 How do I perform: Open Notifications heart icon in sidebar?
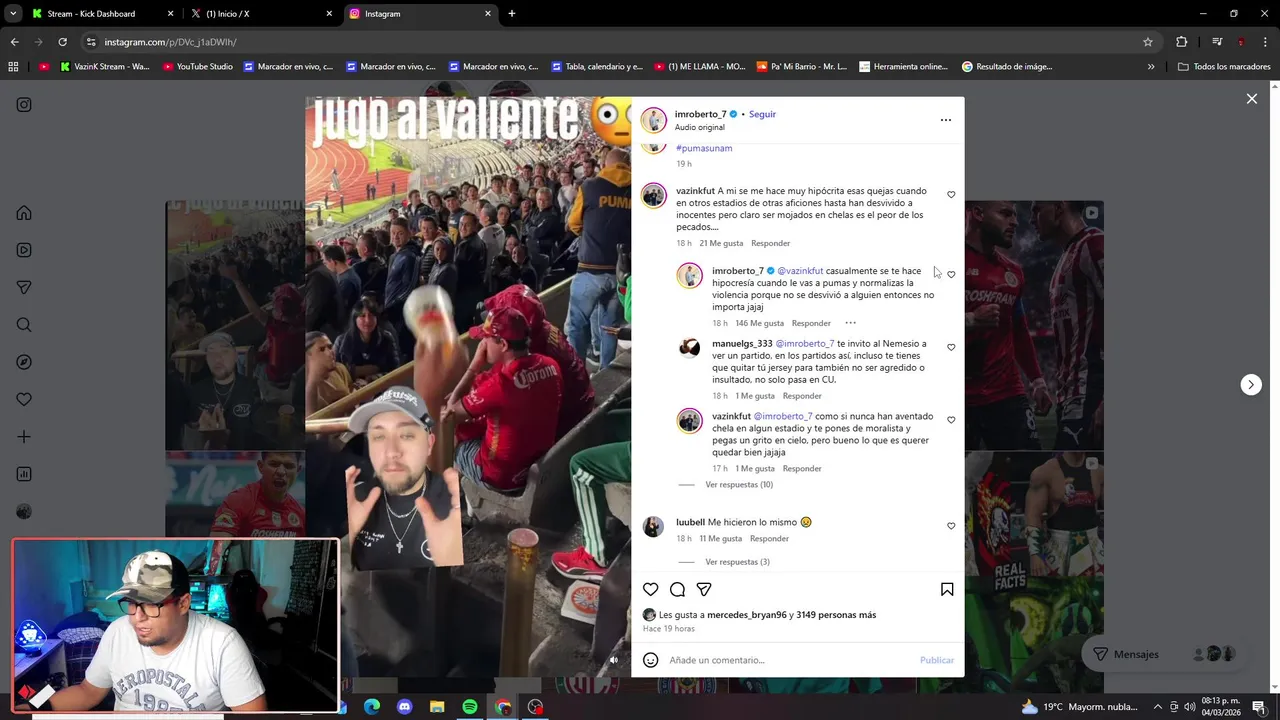click(24, 399)
